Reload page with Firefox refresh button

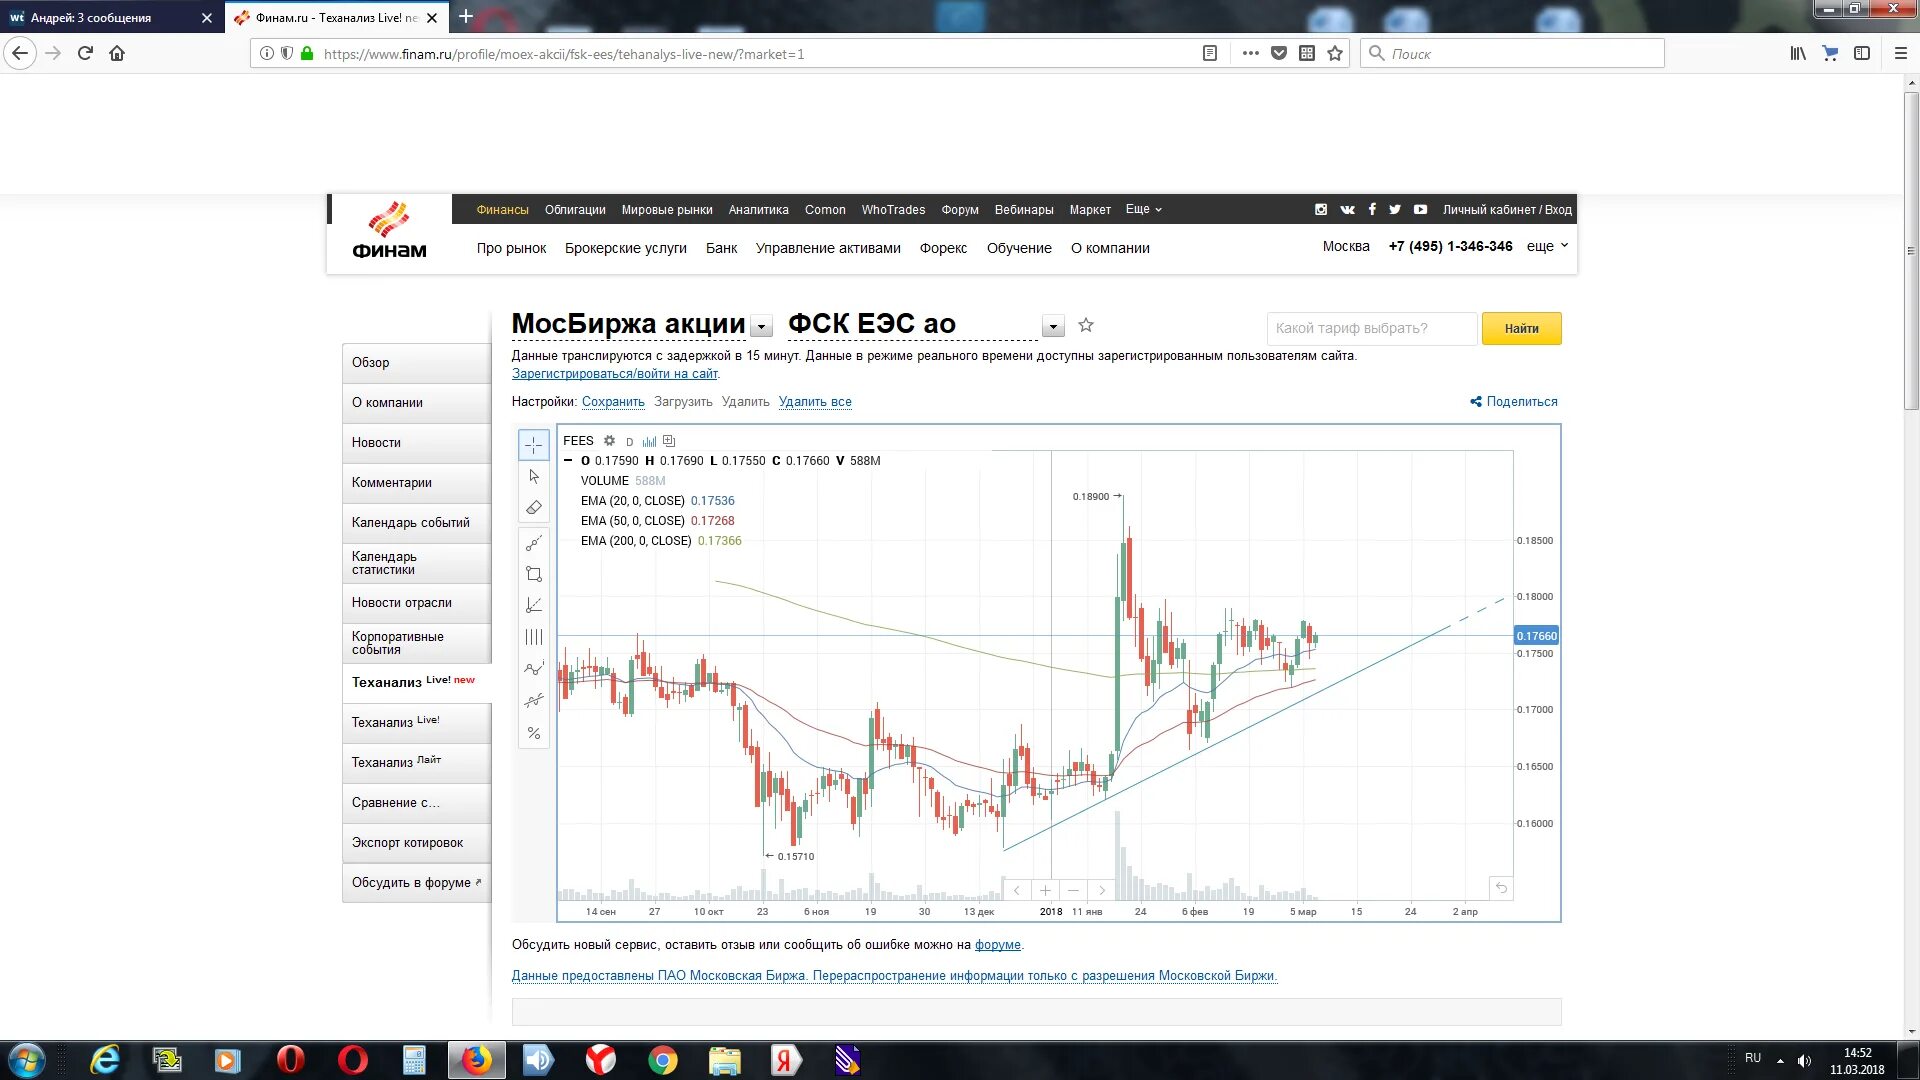coord(85,54)
